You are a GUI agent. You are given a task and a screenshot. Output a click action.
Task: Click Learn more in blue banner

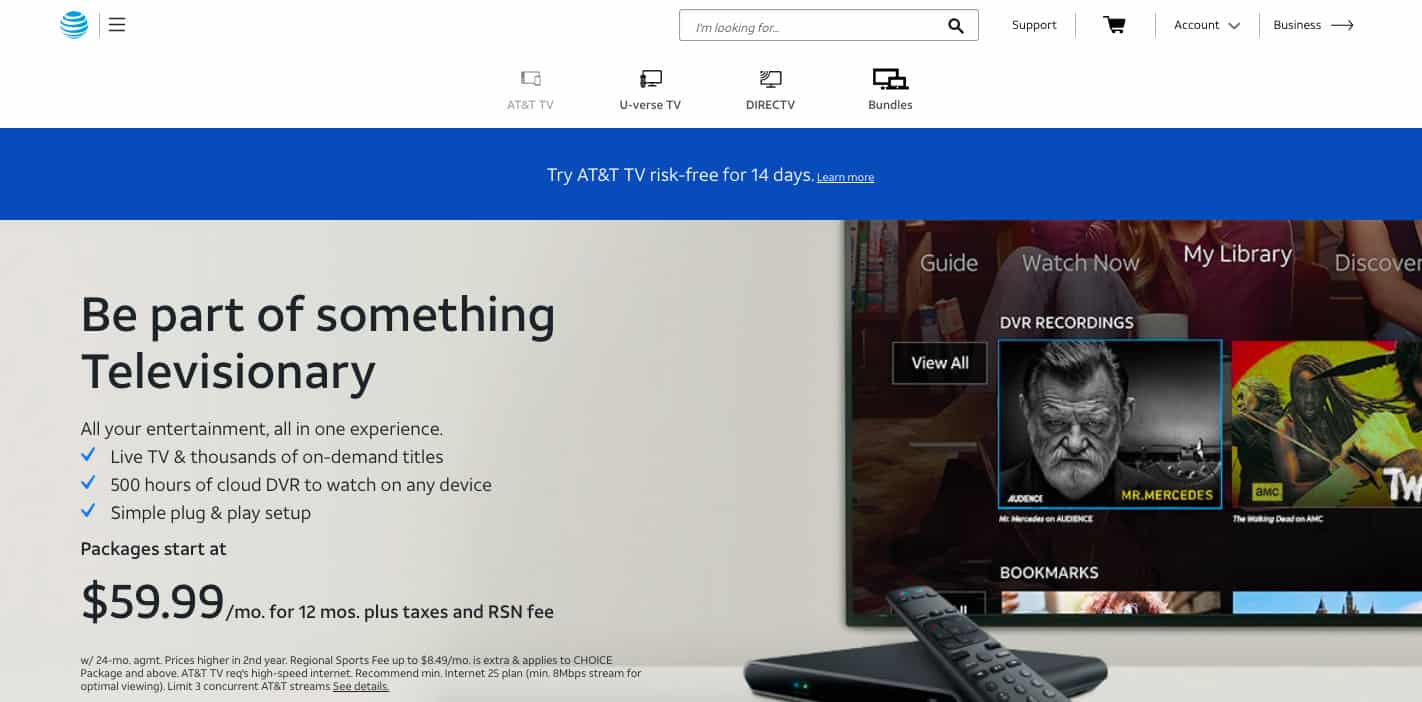845,178
